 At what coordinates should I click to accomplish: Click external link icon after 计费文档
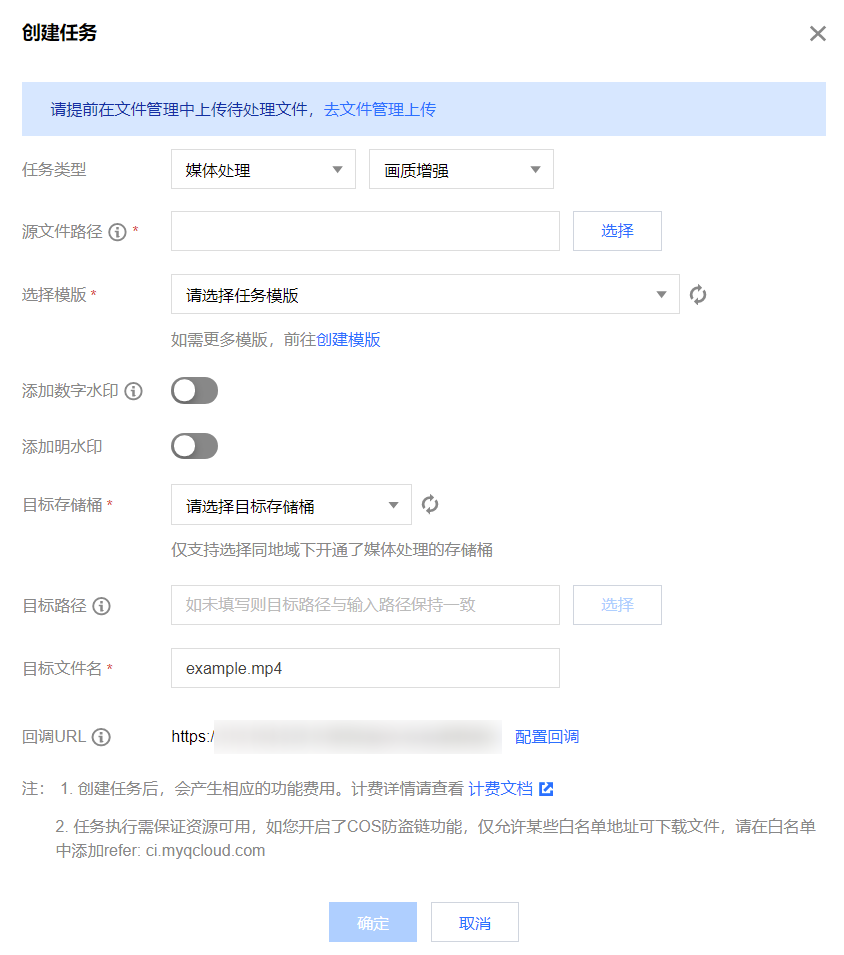click(546, 789)
